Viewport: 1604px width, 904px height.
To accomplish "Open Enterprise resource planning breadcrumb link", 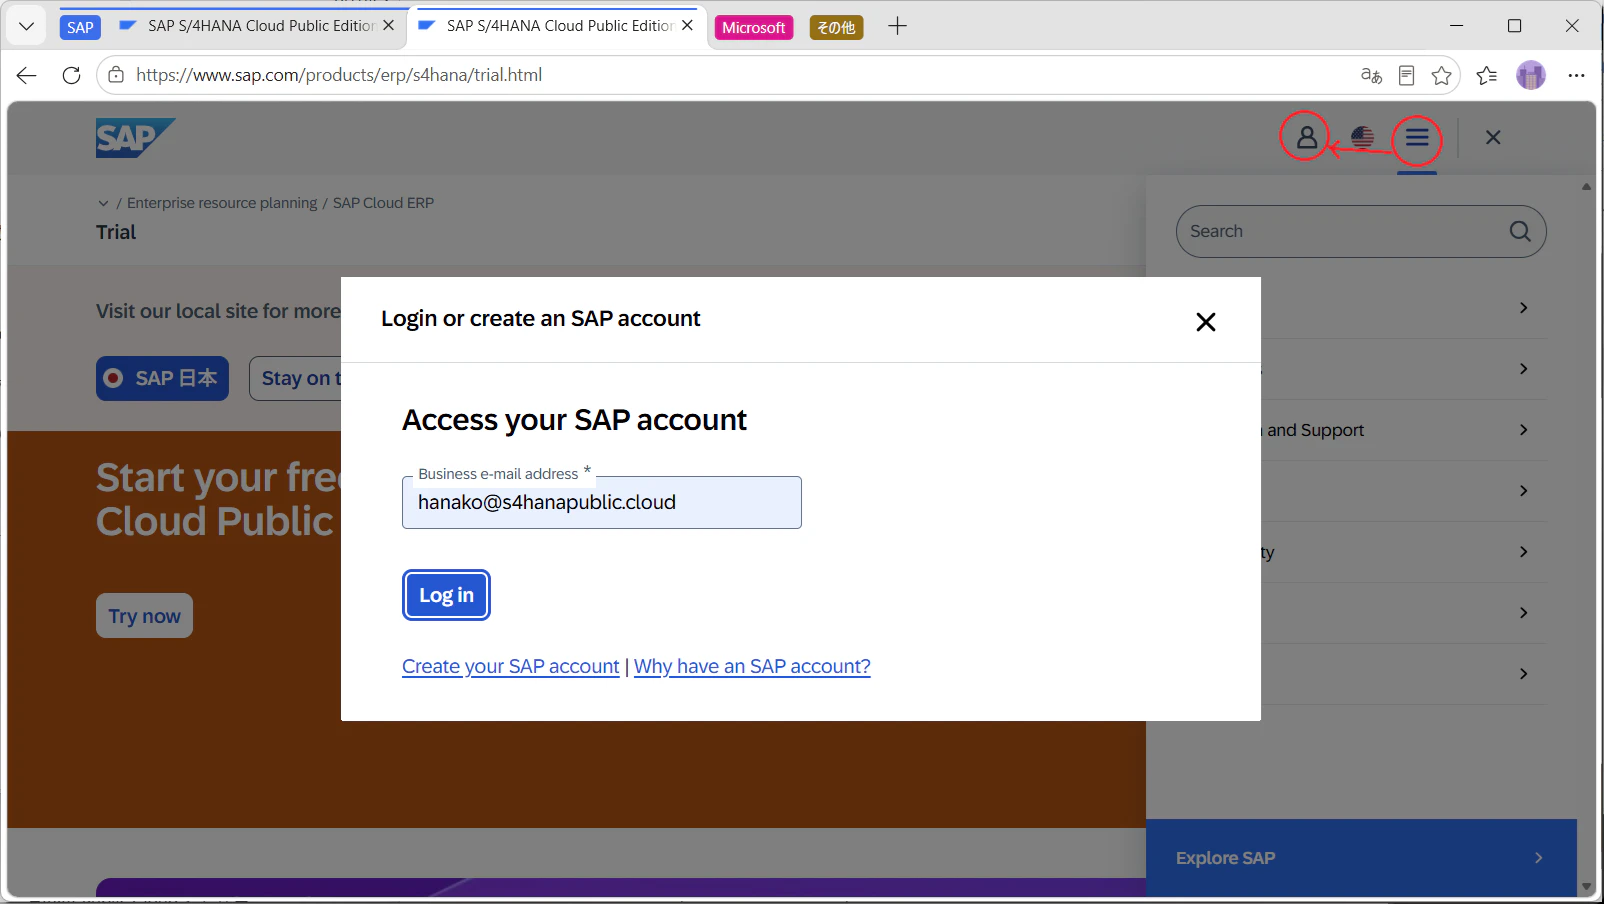I will pos(222,203).
